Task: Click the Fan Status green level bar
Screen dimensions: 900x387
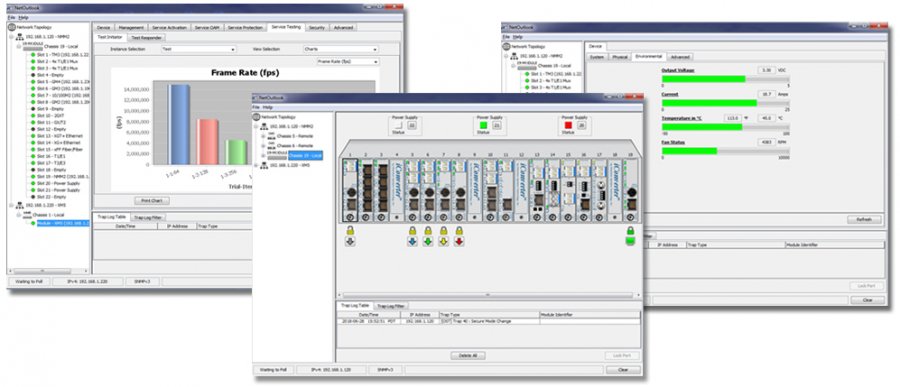Action: click(689, 151)
